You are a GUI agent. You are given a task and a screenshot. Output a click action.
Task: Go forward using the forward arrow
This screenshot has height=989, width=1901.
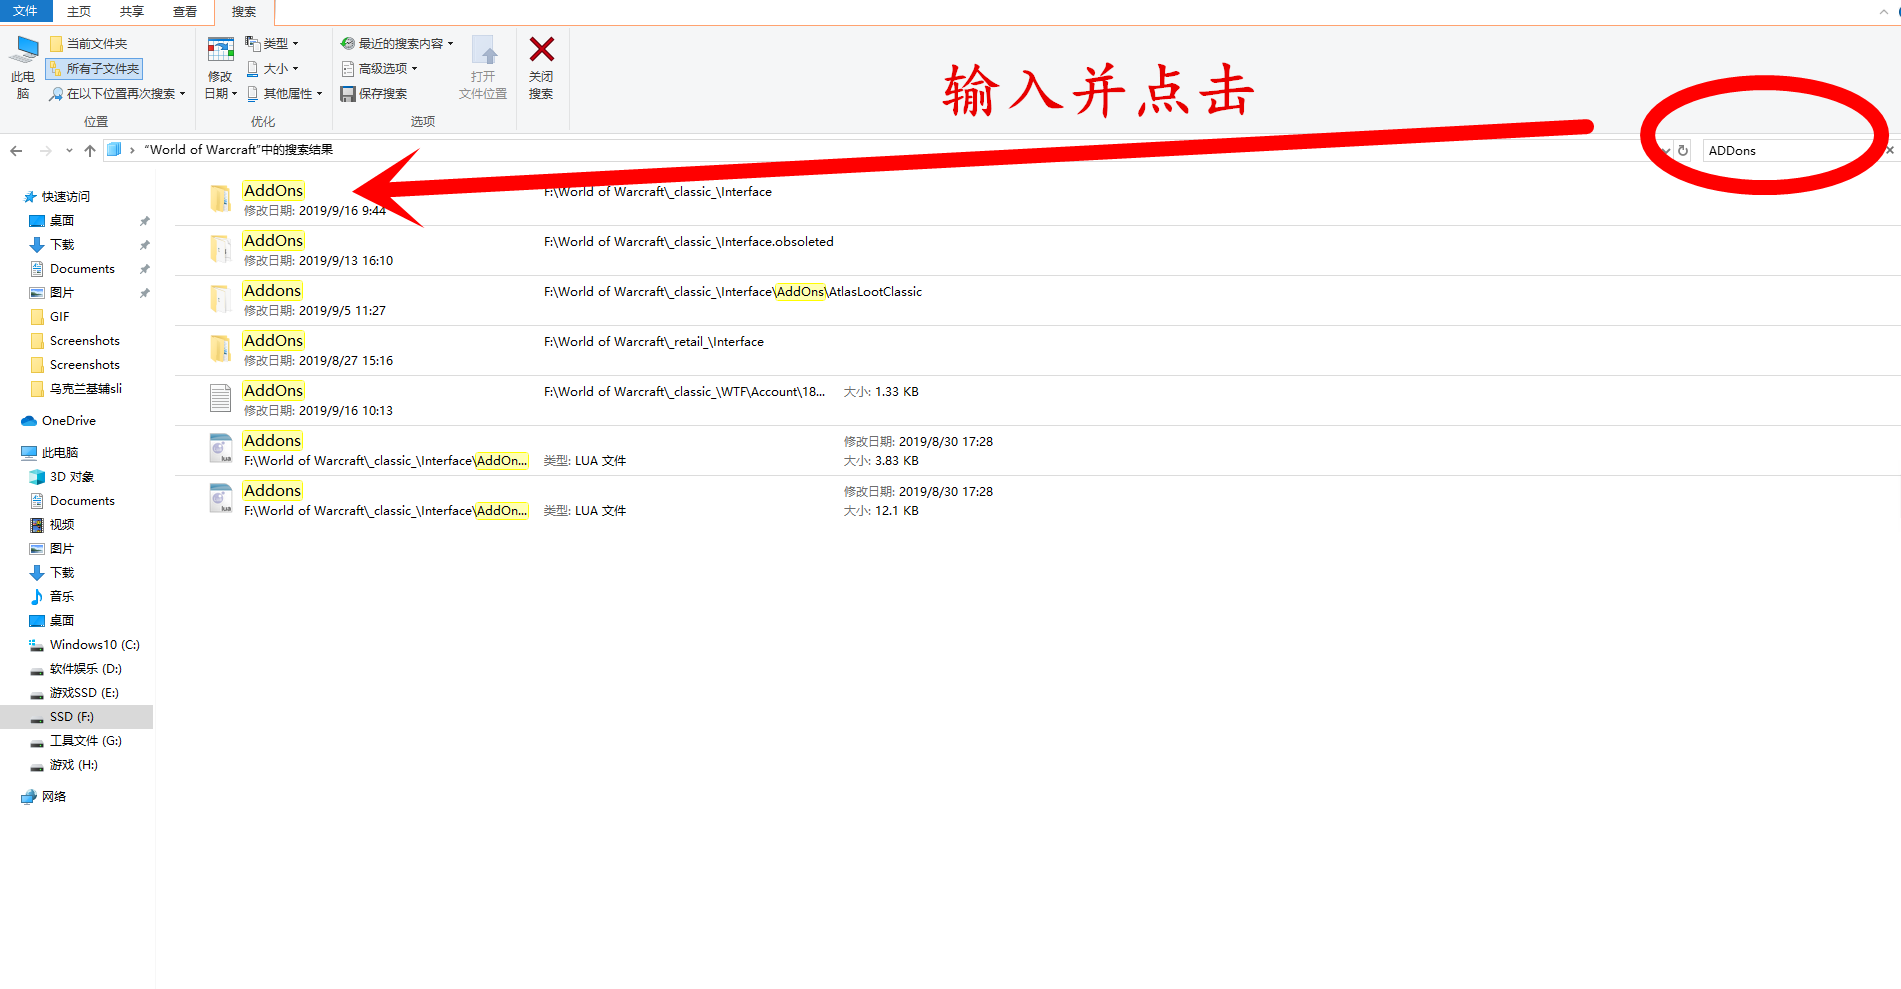pos(45,151)
